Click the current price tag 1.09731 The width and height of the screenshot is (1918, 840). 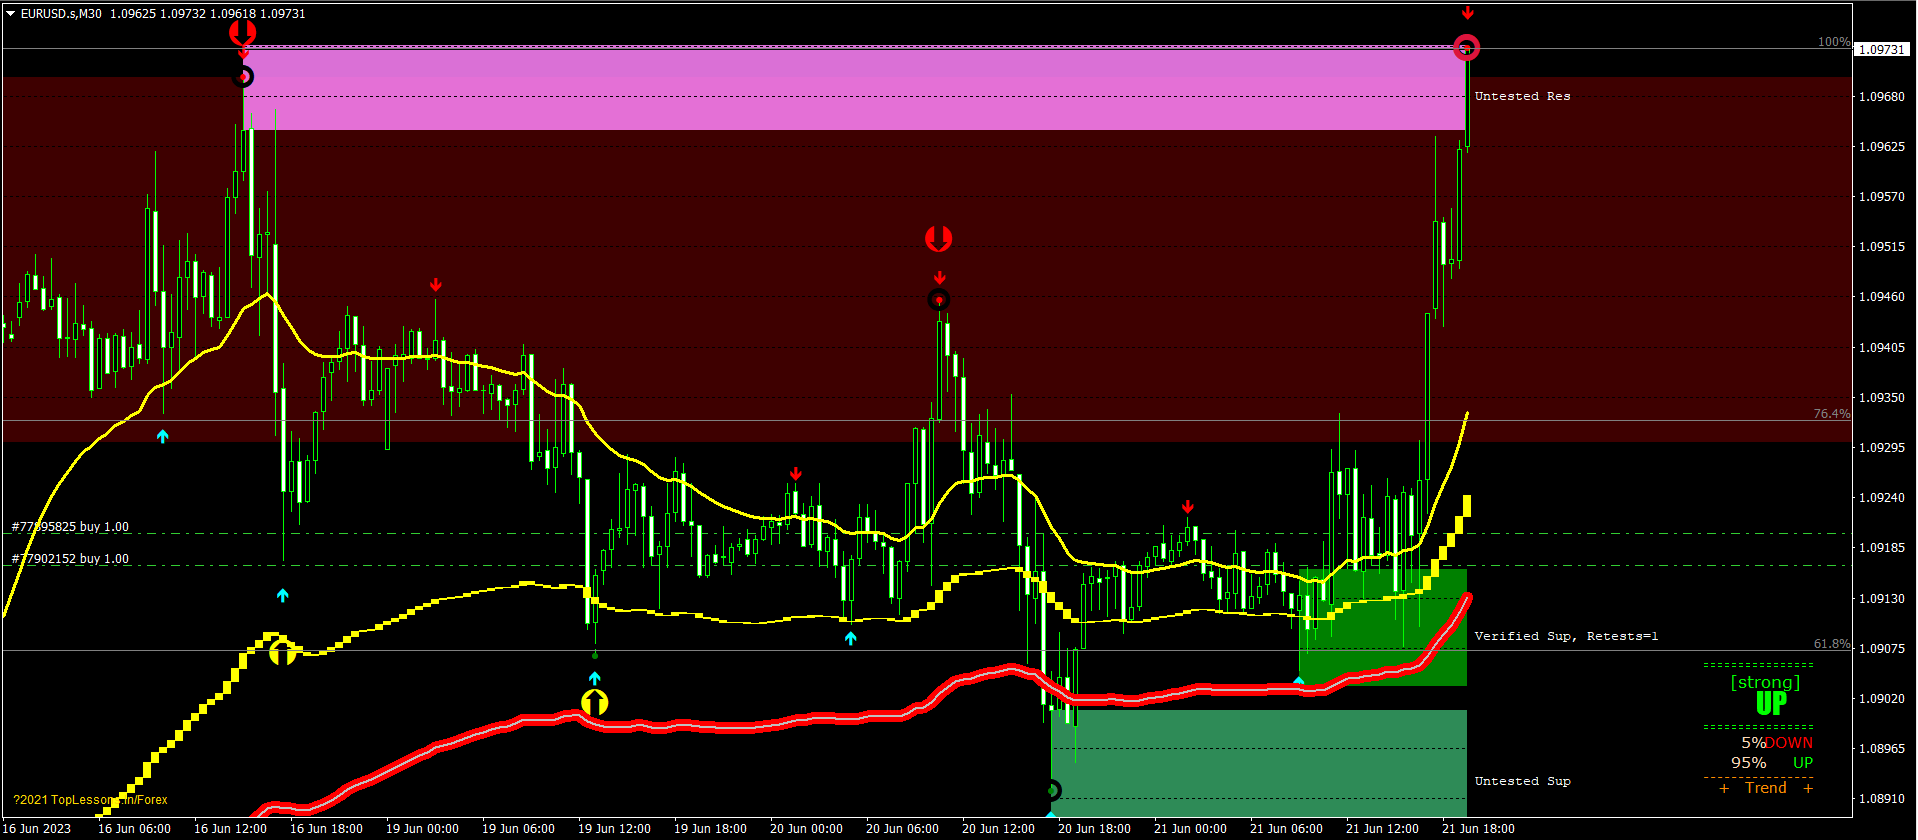point(1883,49)
